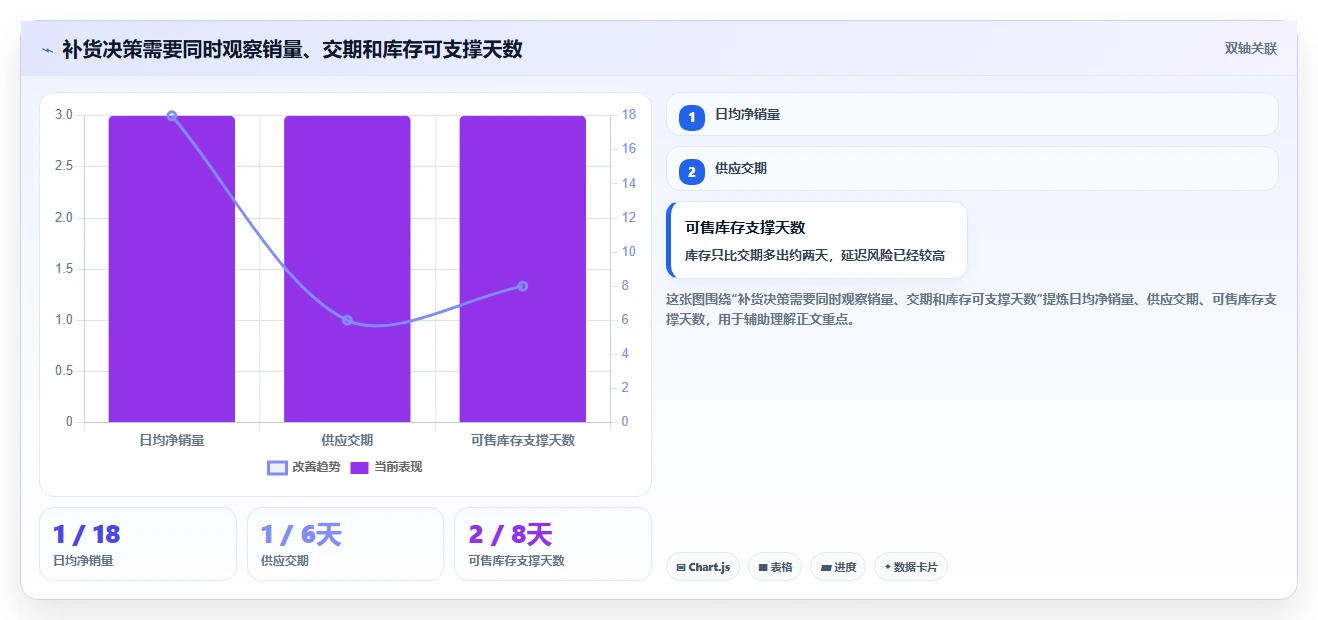Click the 表格 tag
The height and width of the screenshot is (620, 1318).
(x=775, y=567)
